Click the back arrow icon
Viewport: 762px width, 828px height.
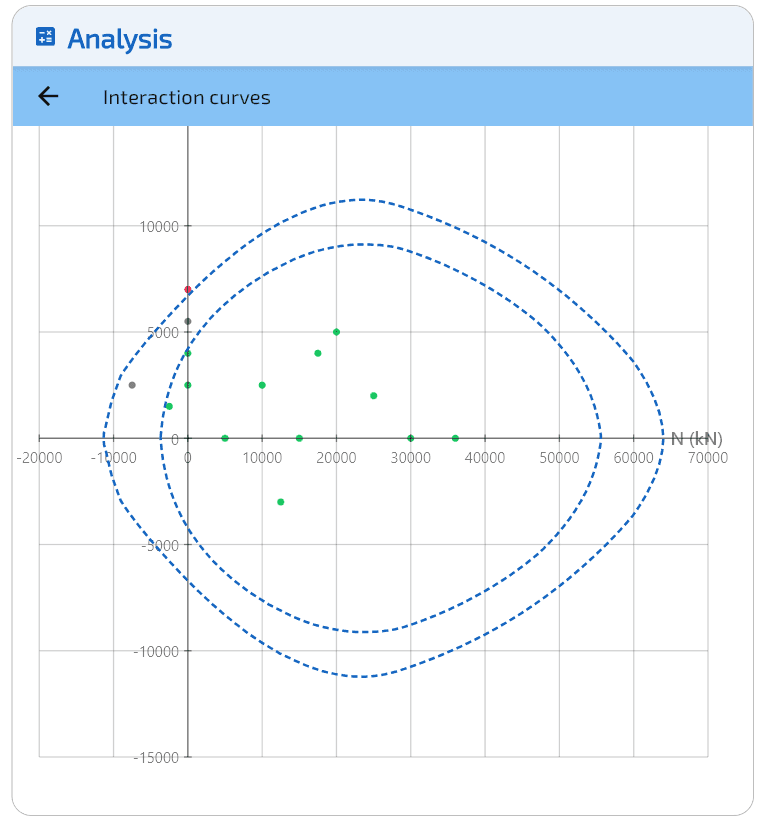(x=48, y=96)
